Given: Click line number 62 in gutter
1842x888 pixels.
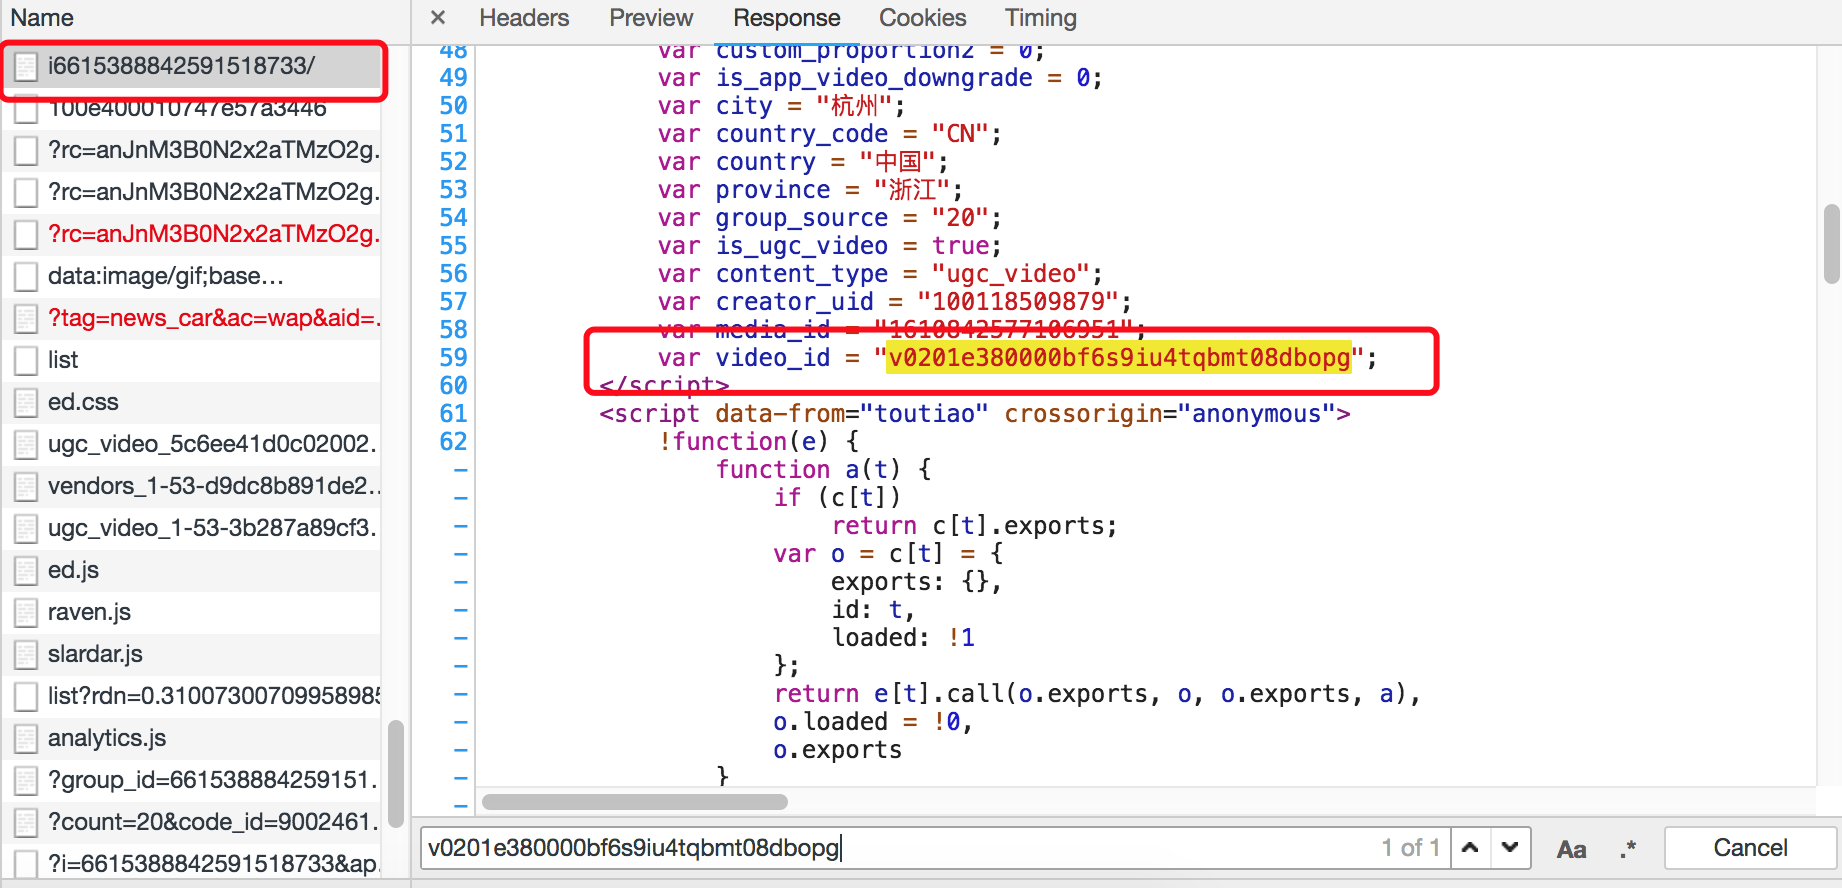Looking at the screenshot, I should [x=453, y=442].
